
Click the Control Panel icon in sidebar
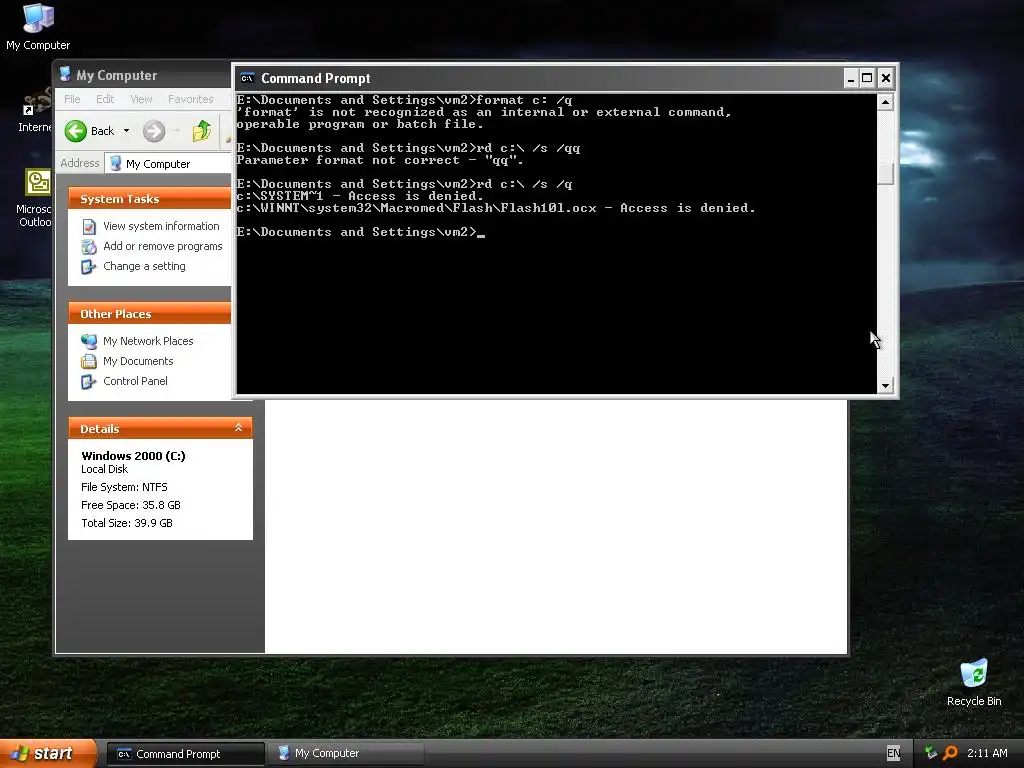coord(89,382)
